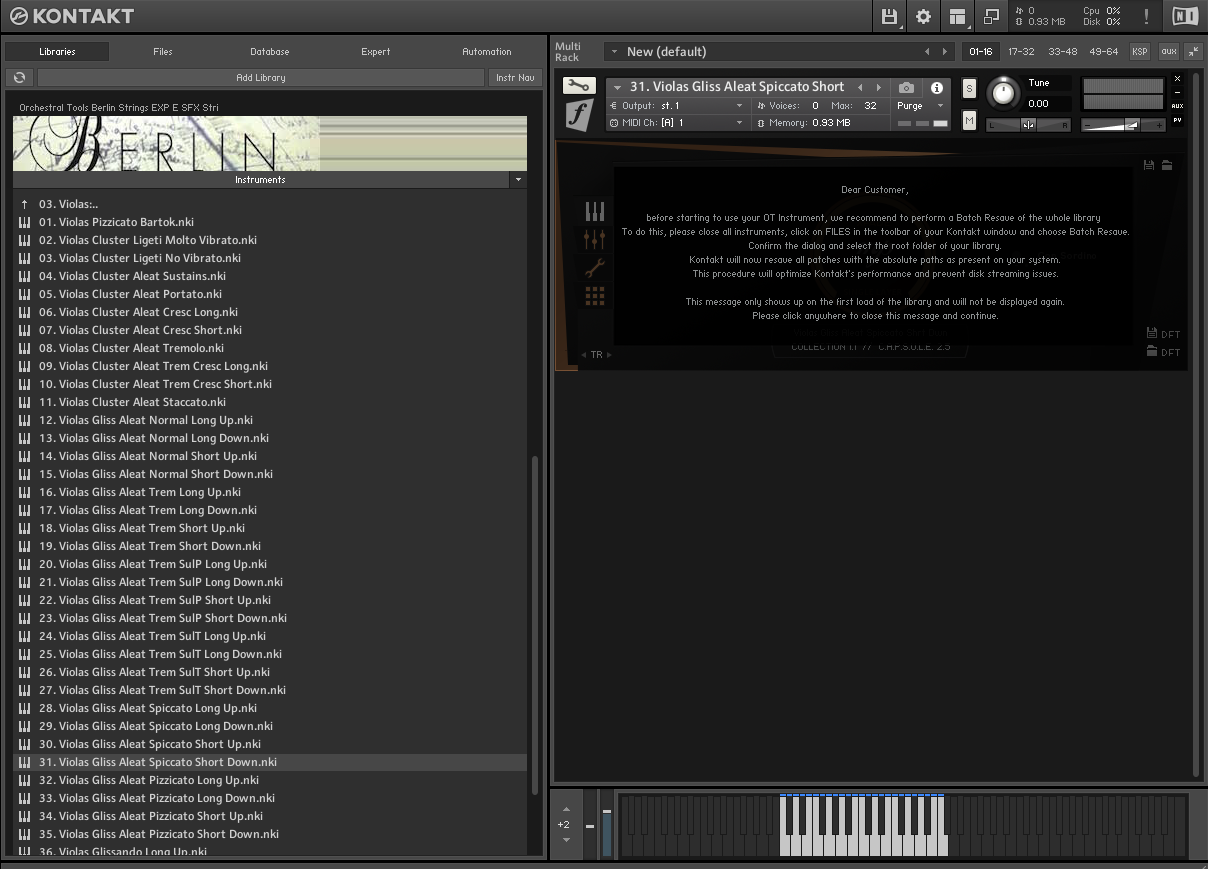Open the instrument name dropdown arrow

click(x=617, y=87)
